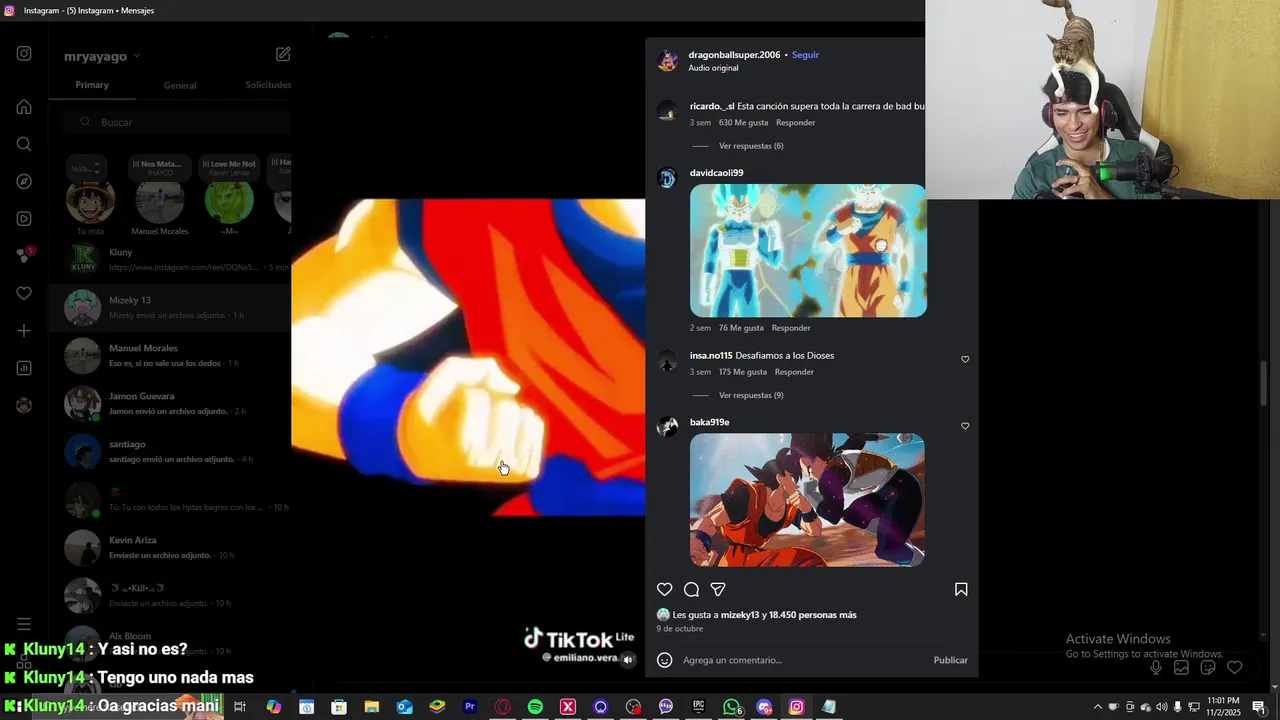Open Manuel Morales note avatar
The height and width of the screenshot is (720, 1280).
pyautogui.click(x=160, y=202)
